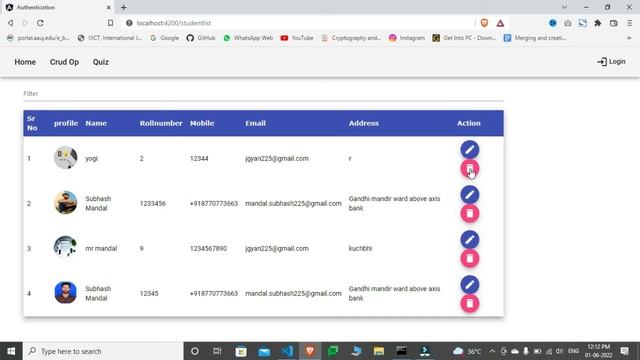
Task: Open GitHub bookmark
Action: coord(201,38)
